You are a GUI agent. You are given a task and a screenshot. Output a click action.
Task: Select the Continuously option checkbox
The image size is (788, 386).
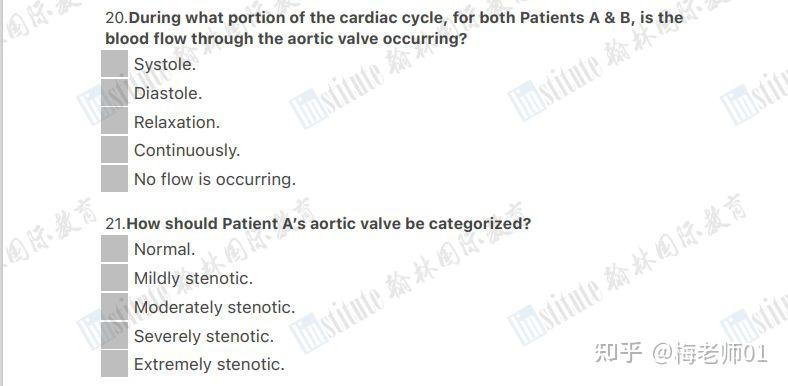(x=115, y=150)
